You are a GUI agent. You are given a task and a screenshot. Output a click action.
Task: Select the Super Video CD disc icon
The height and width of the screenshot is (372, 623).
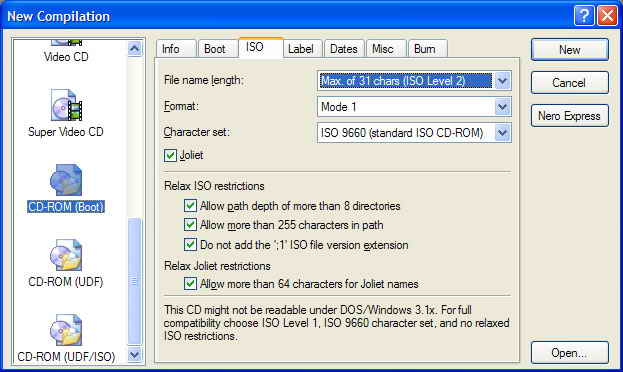66,105
